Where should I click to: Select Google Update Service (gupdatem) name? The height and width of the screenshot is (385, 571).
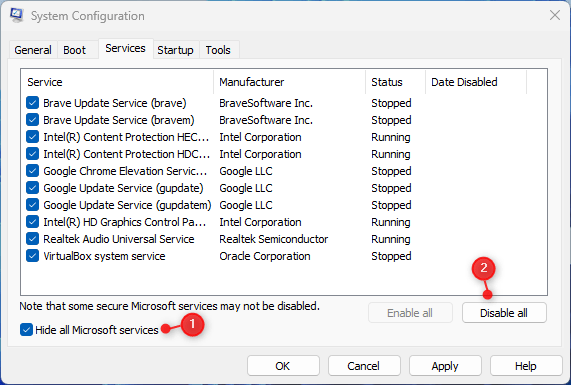(x=127, y=205)
